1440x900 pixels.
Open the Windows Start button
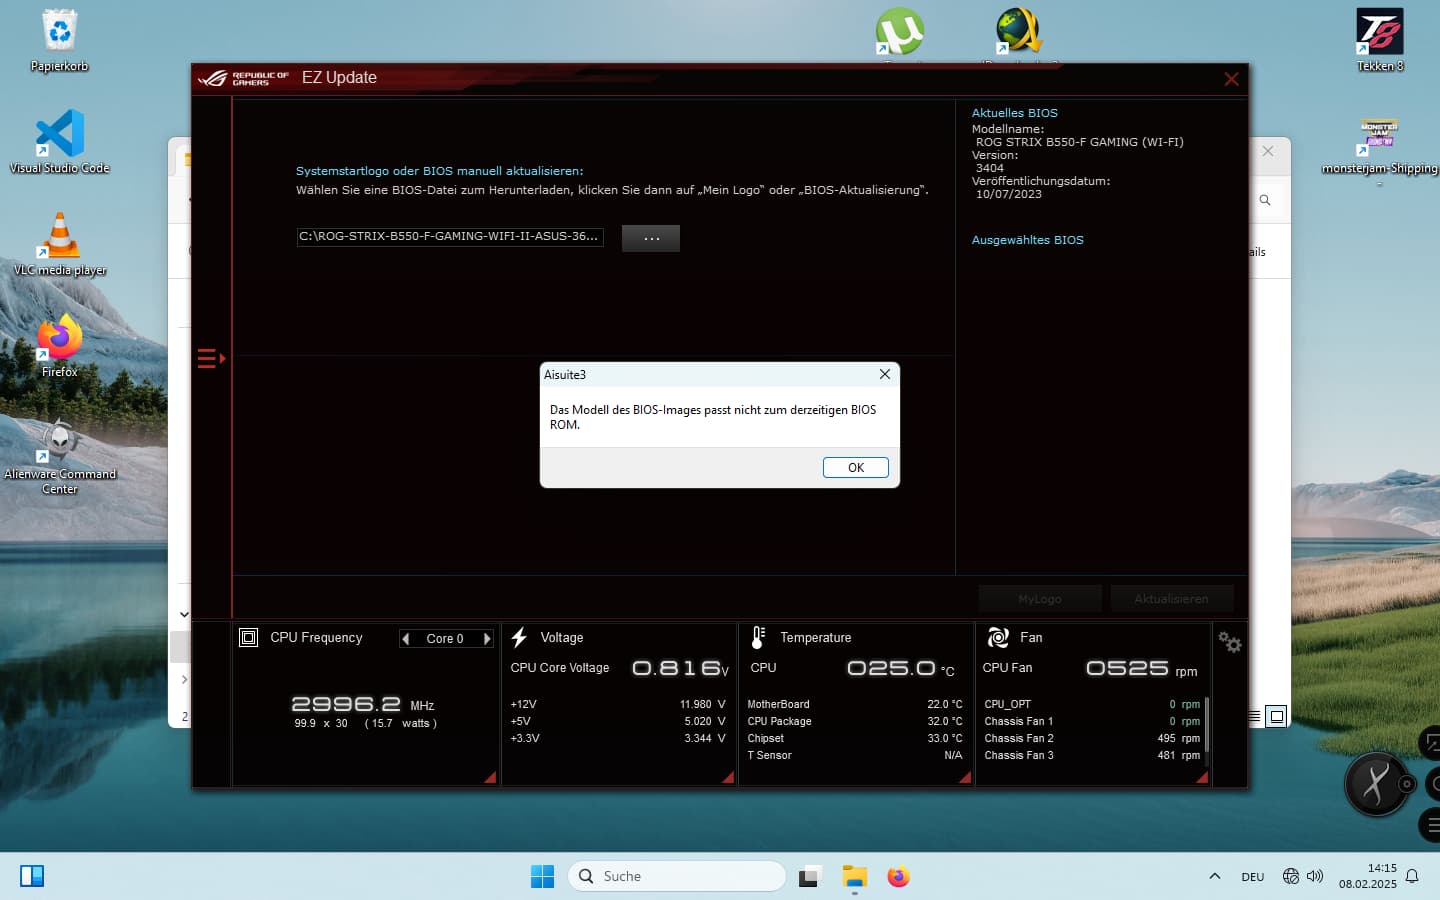[x=542, y=876]
